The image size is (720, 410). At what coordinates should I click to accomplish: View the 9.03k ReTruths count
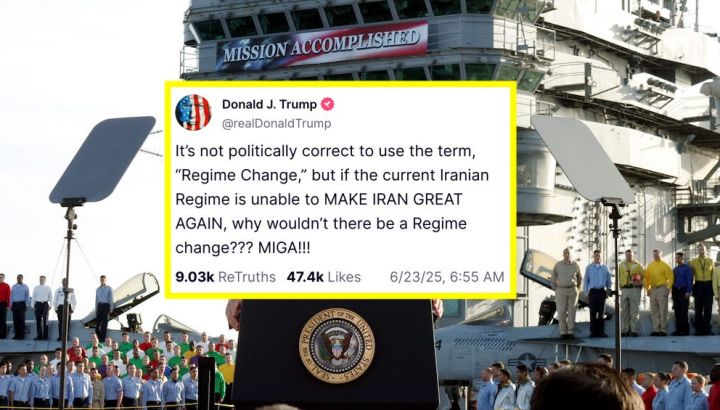(225, 277)
